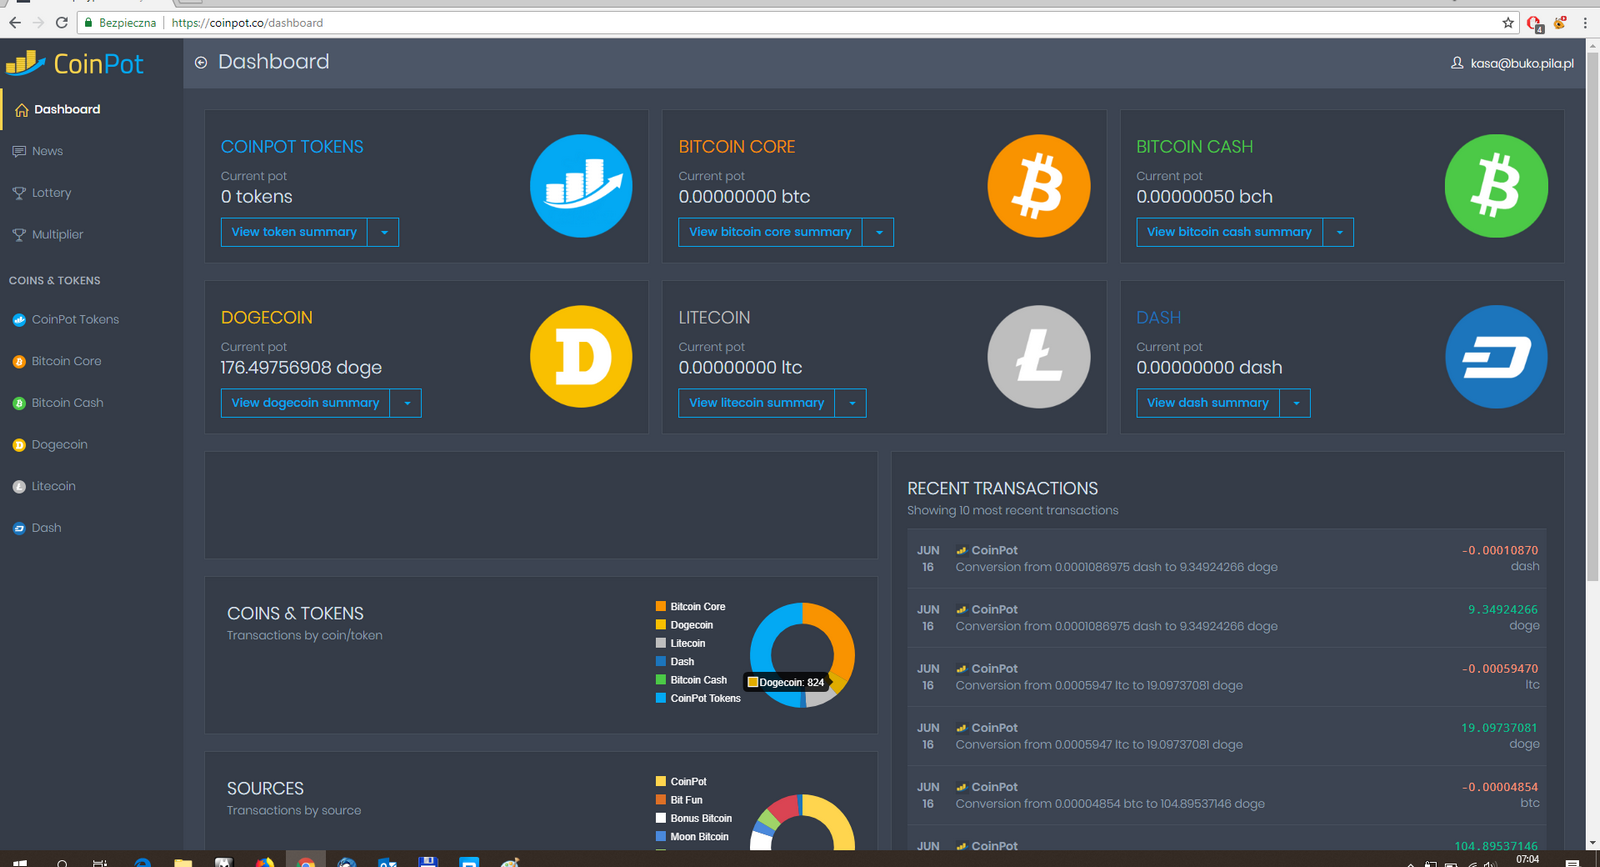Expand dropdown arrow next to View litecoin summary
The width and height of the screenshot is (1600, 867).
point(851,403)
